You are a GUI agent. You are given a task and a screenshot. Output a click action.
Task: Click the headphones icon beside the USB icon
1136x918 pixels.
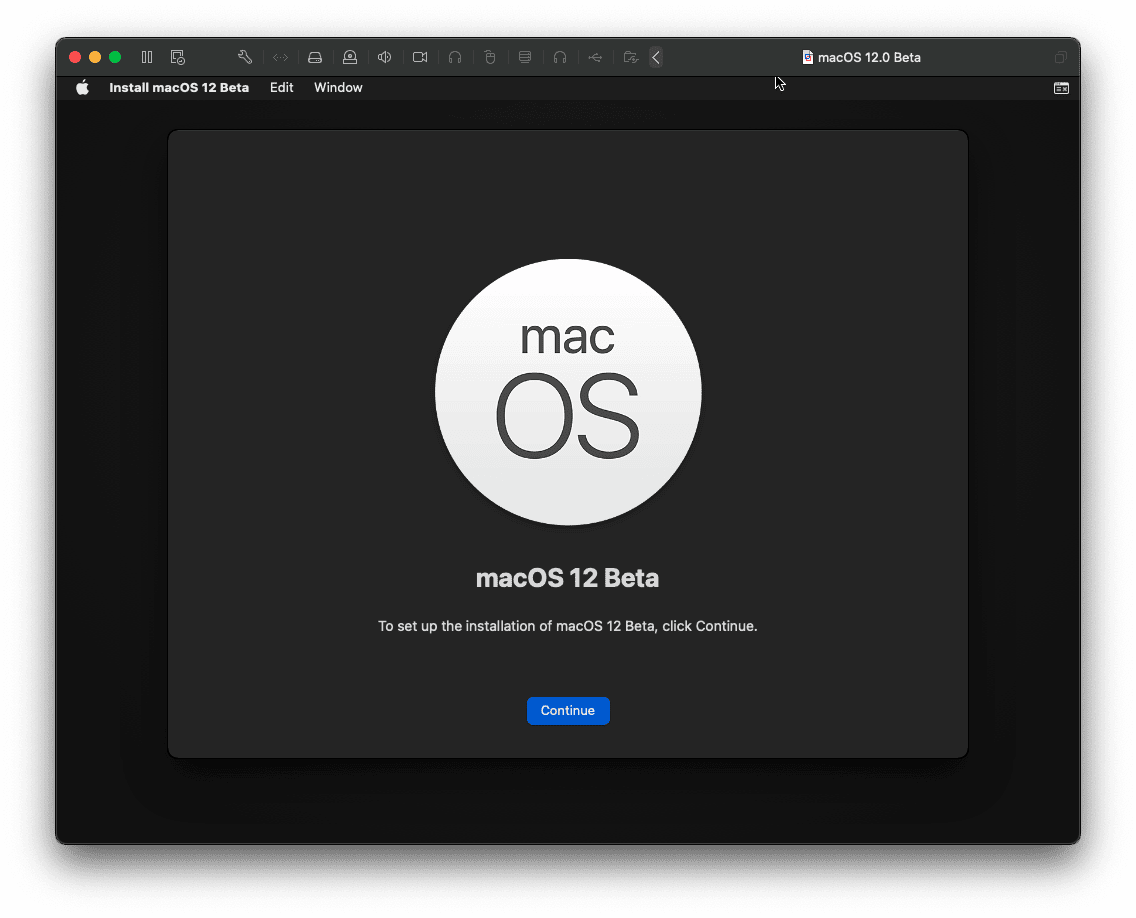click(560, 57)
